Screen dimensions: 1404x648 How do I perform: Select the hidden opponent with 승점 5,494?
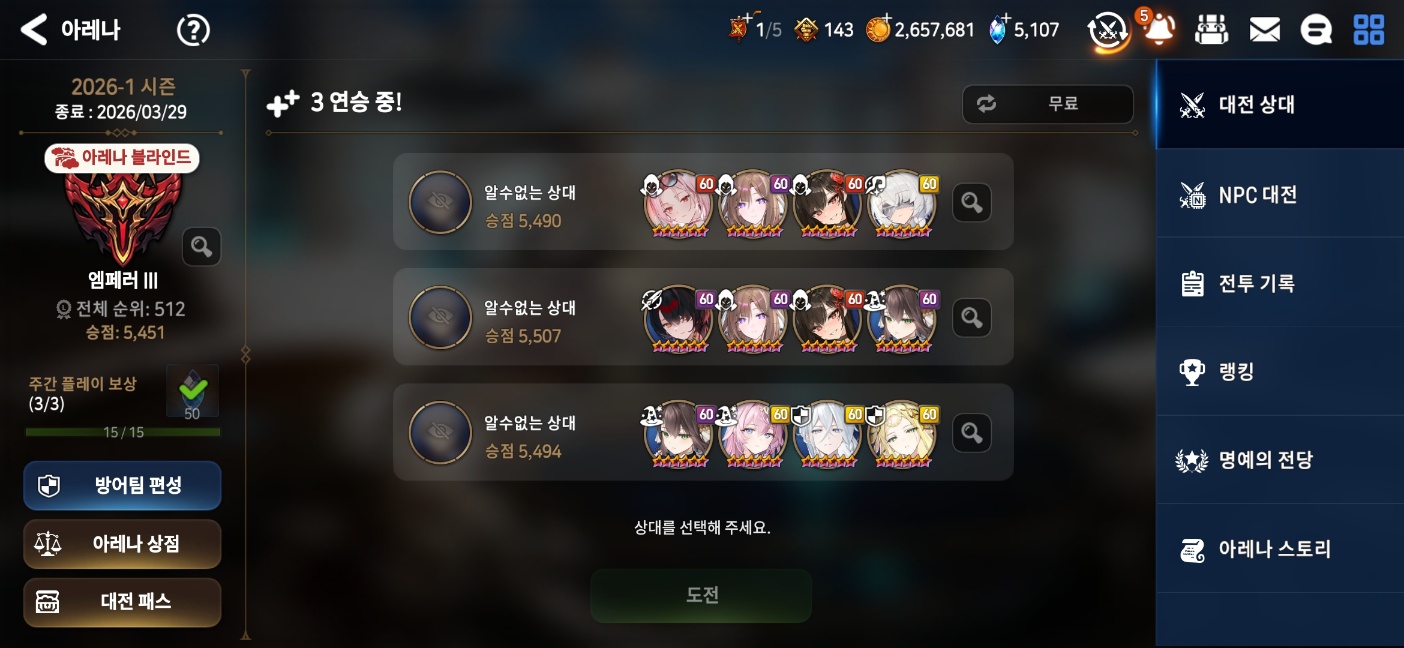pos(703,432)
